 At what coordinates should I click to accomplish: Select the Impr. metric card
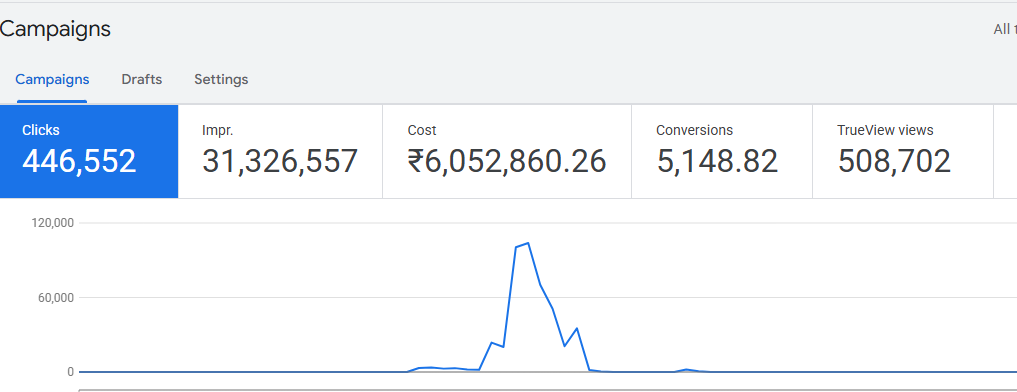pyautogui.click(x=280, y=152)
